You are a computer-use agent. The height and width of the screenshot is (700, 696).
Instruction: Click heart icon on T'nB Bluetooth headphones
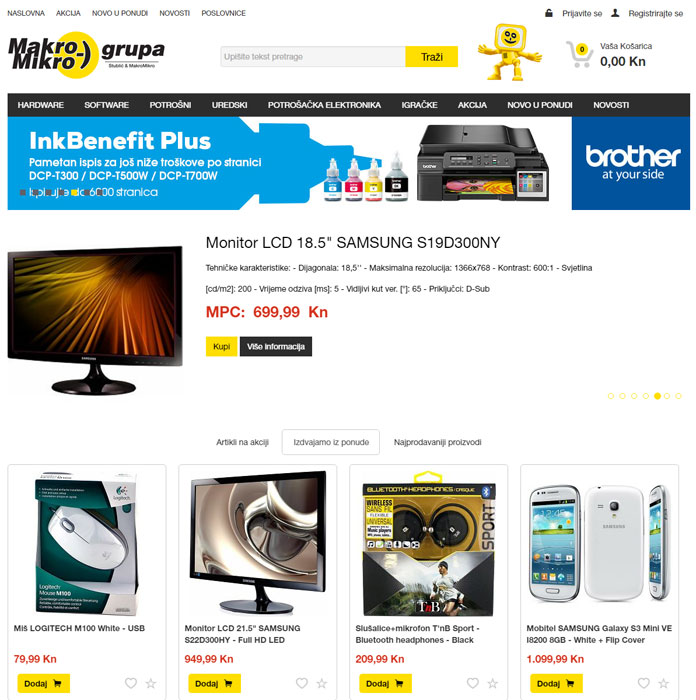473,683
